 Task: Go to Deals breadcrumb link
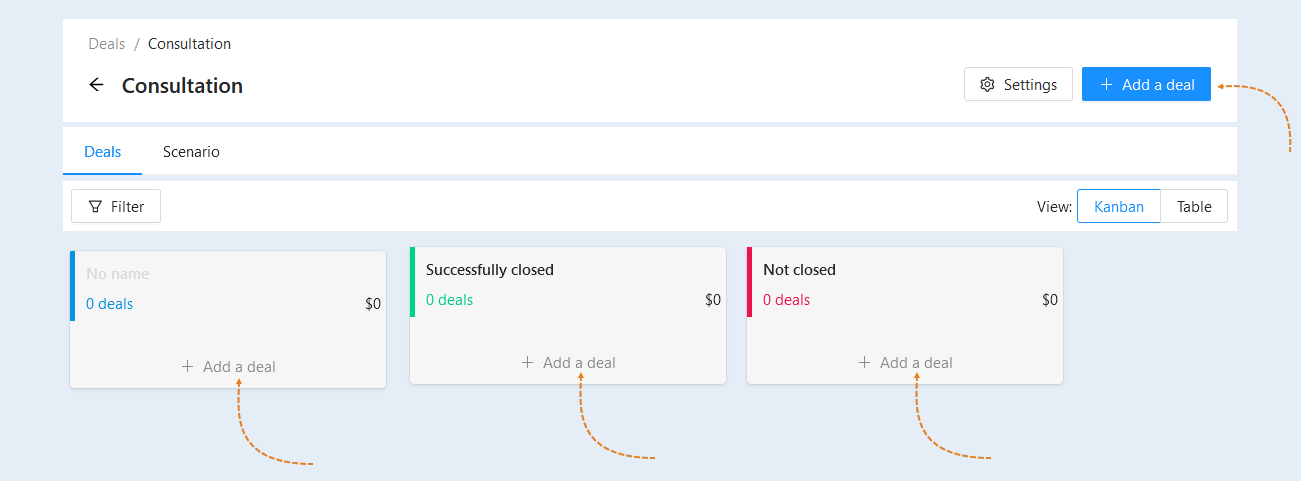tap(107, 44)
